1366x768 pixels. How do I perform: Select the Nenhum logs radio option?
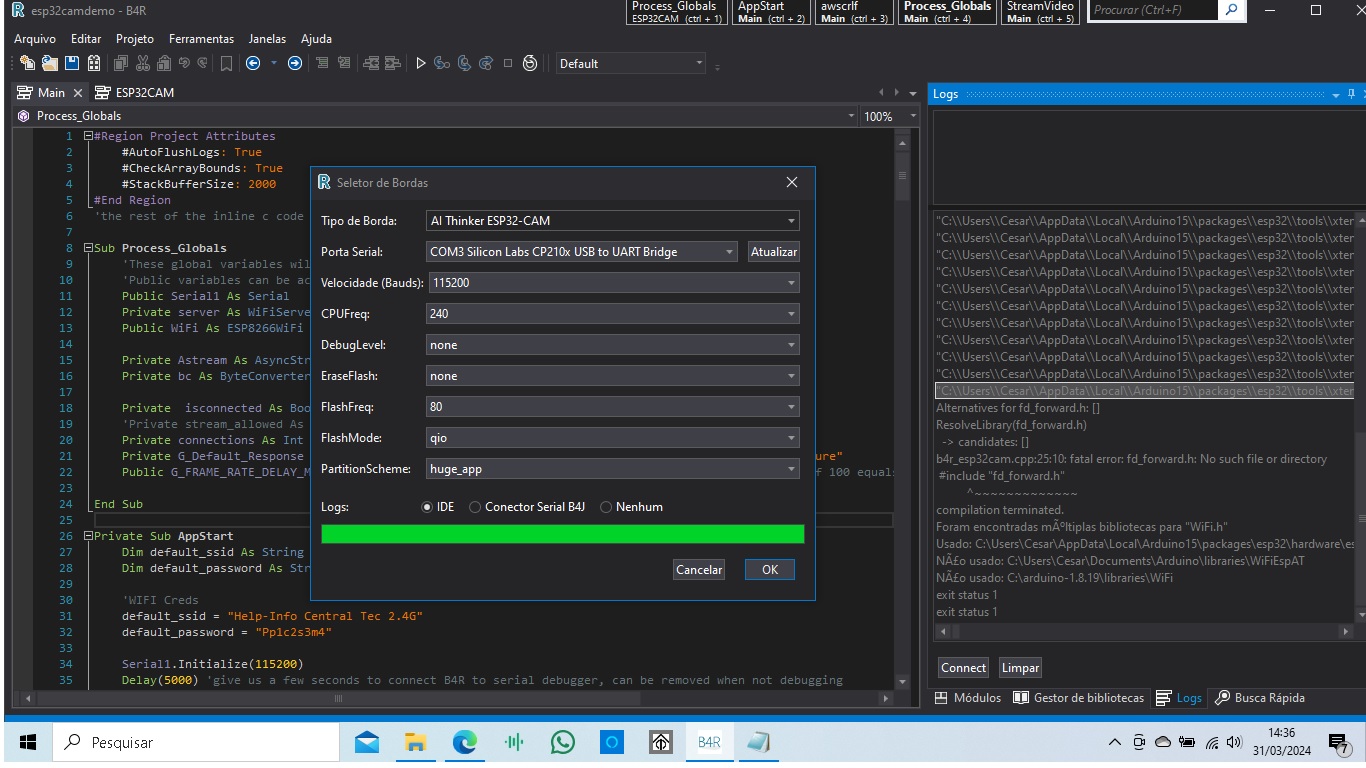(x=606, y=507)
